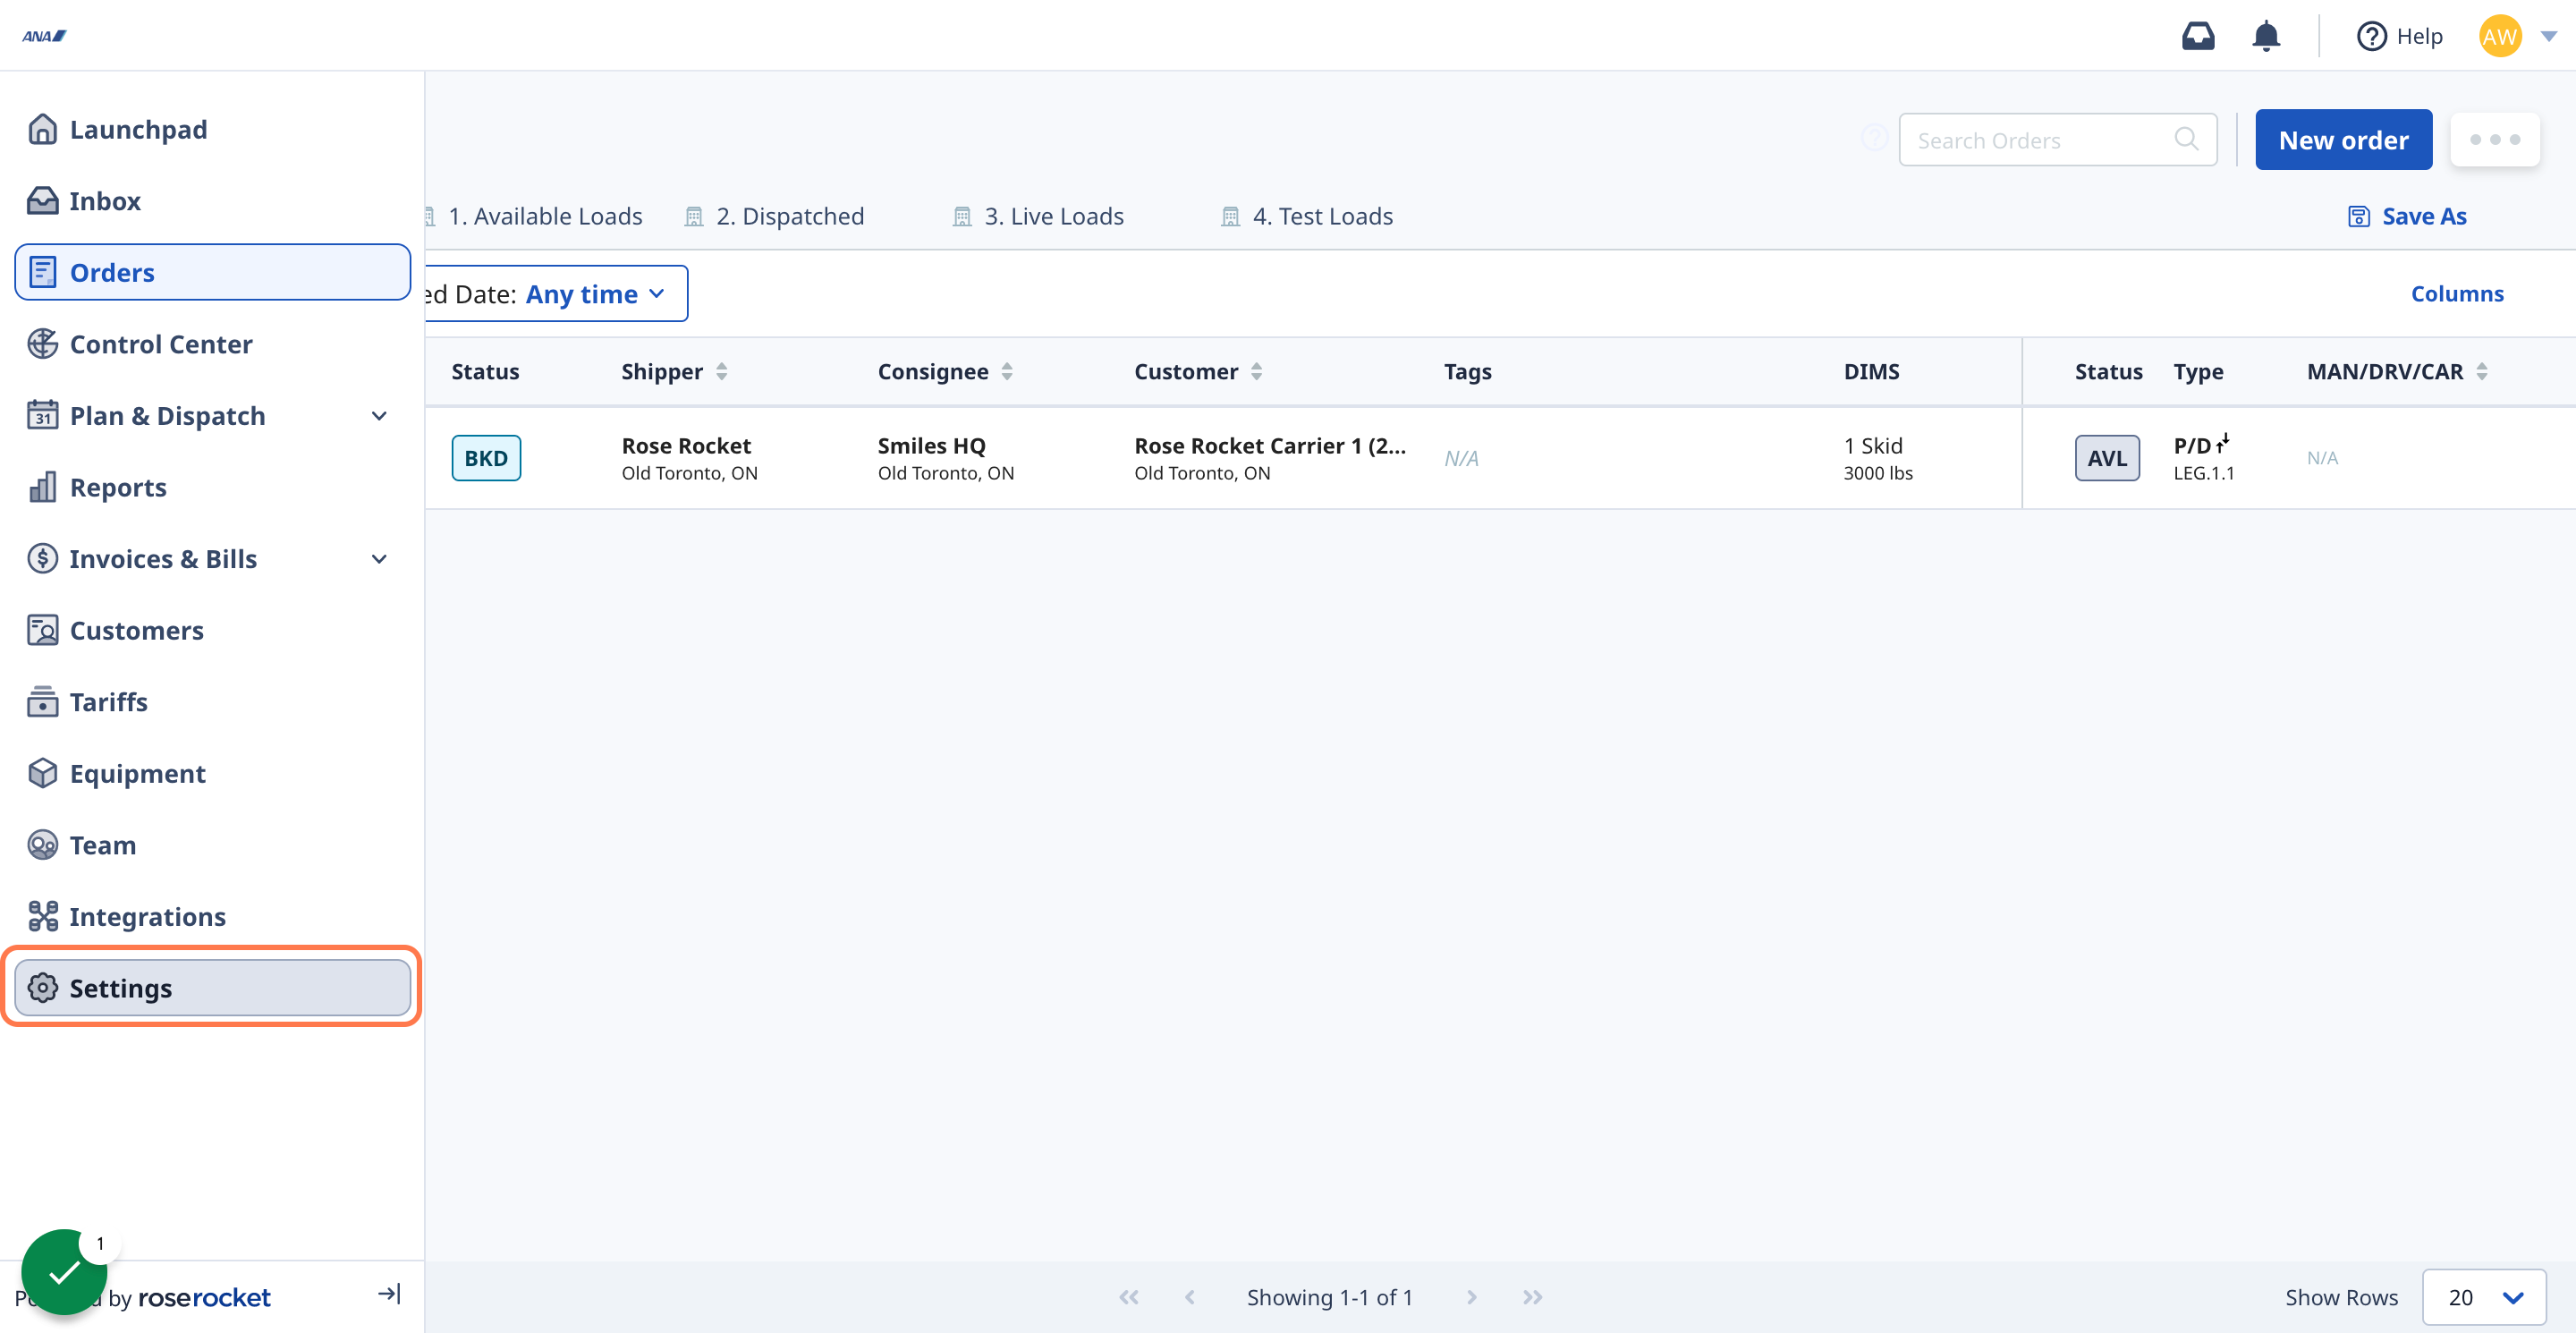This screenshot has width=2576, height=1333.
Task: Click the Tags column header
Action: click(1467, 372)
